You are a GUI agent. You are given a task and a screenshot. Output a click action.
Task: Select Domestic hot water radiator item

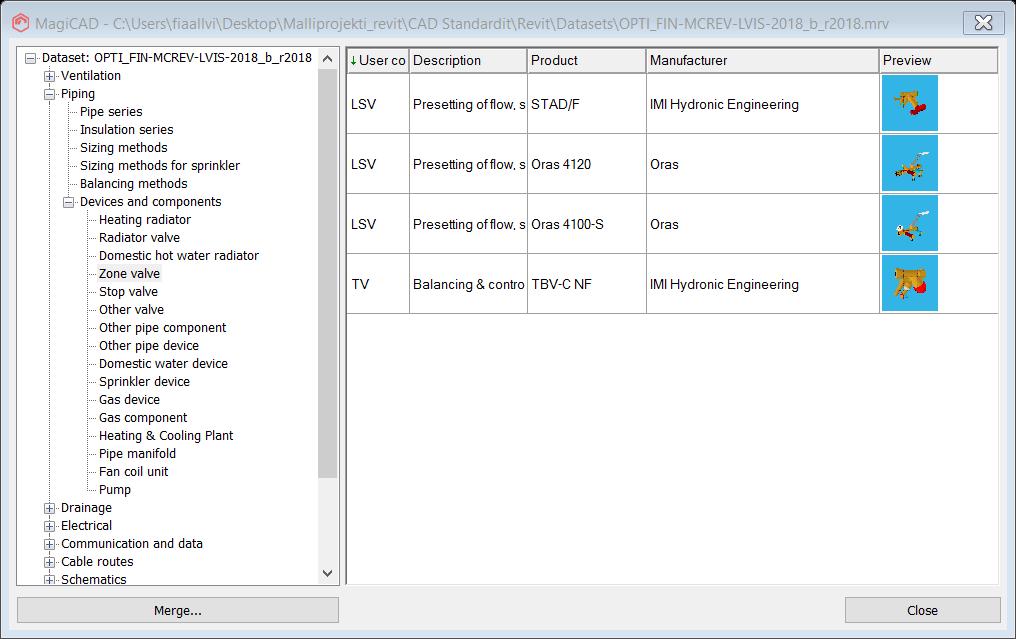point(179,256)
